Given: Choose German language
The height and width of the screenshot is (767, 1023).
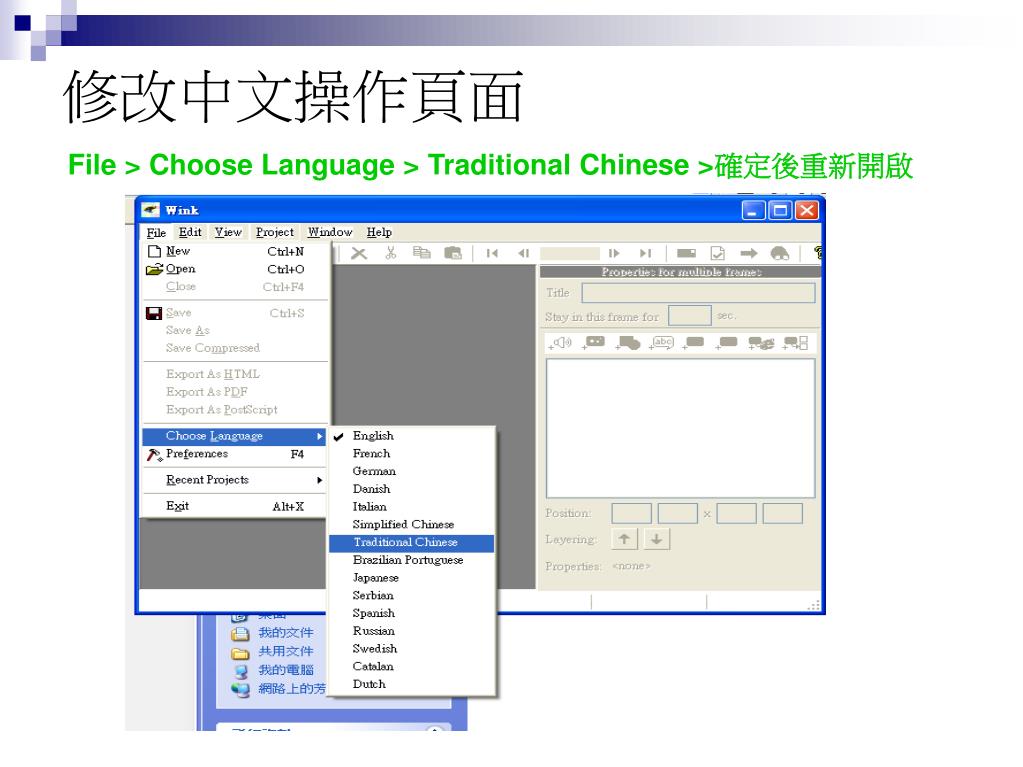Looking at the screenshot, I should coord(412,471).
